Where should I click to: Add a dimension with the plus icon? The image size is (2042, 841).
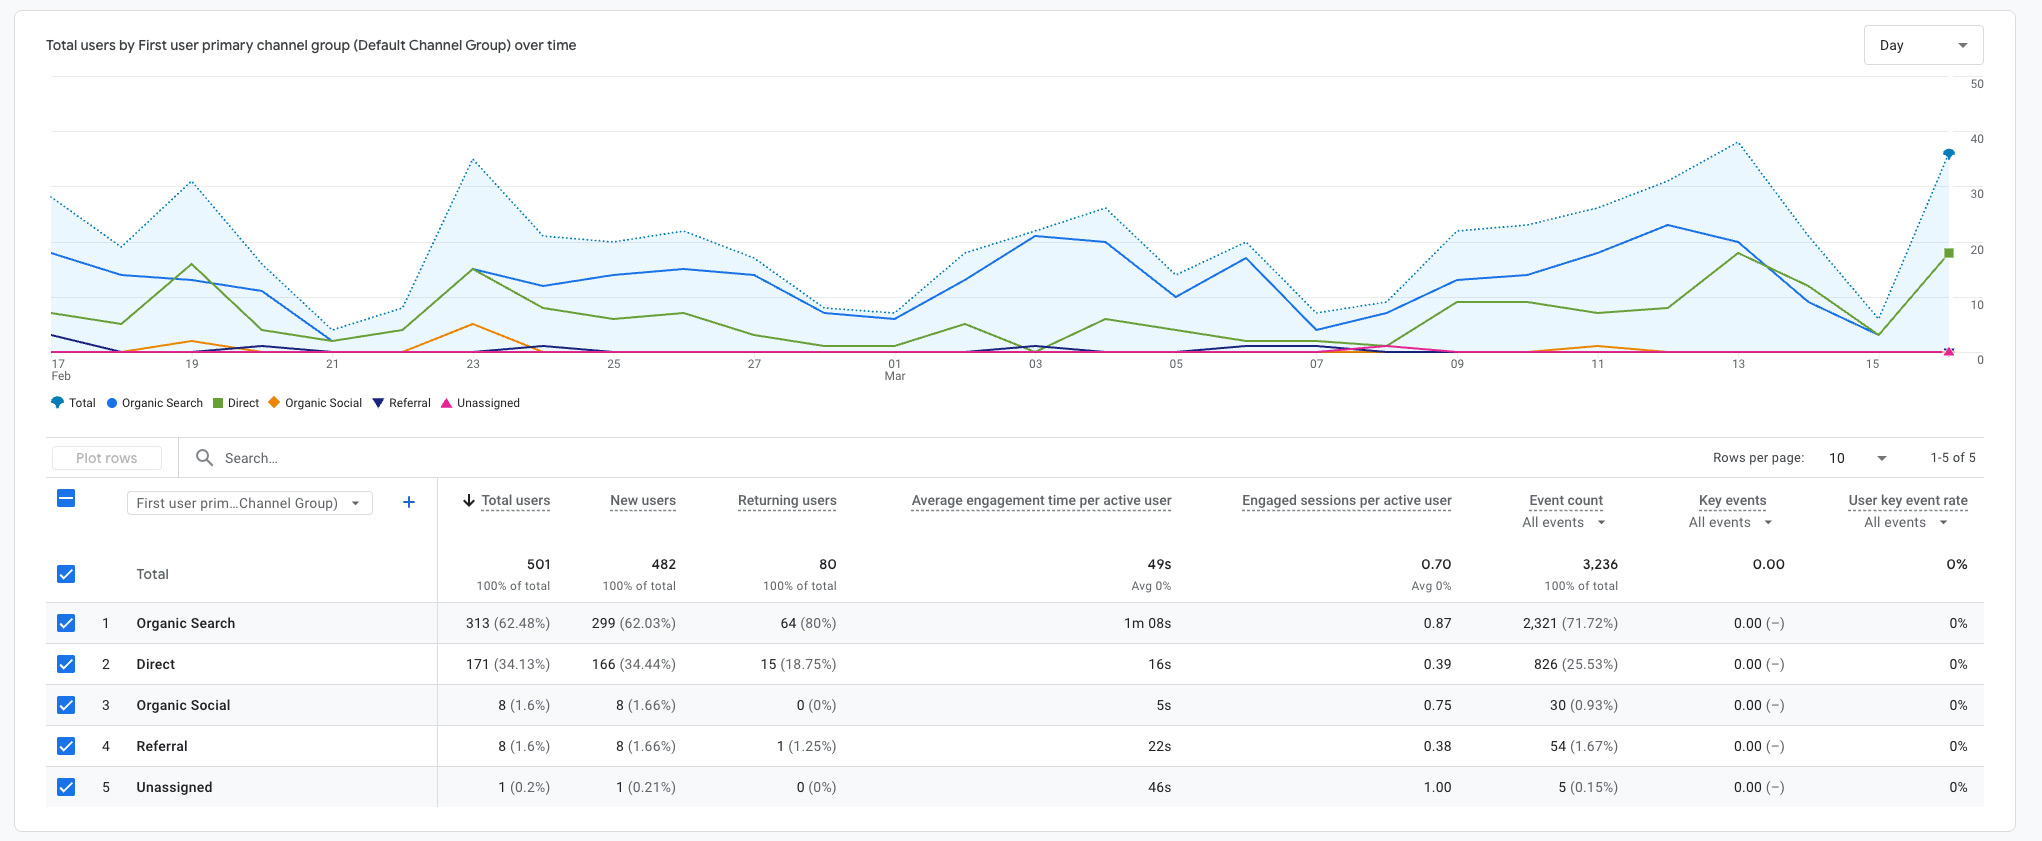pos(408,502)
